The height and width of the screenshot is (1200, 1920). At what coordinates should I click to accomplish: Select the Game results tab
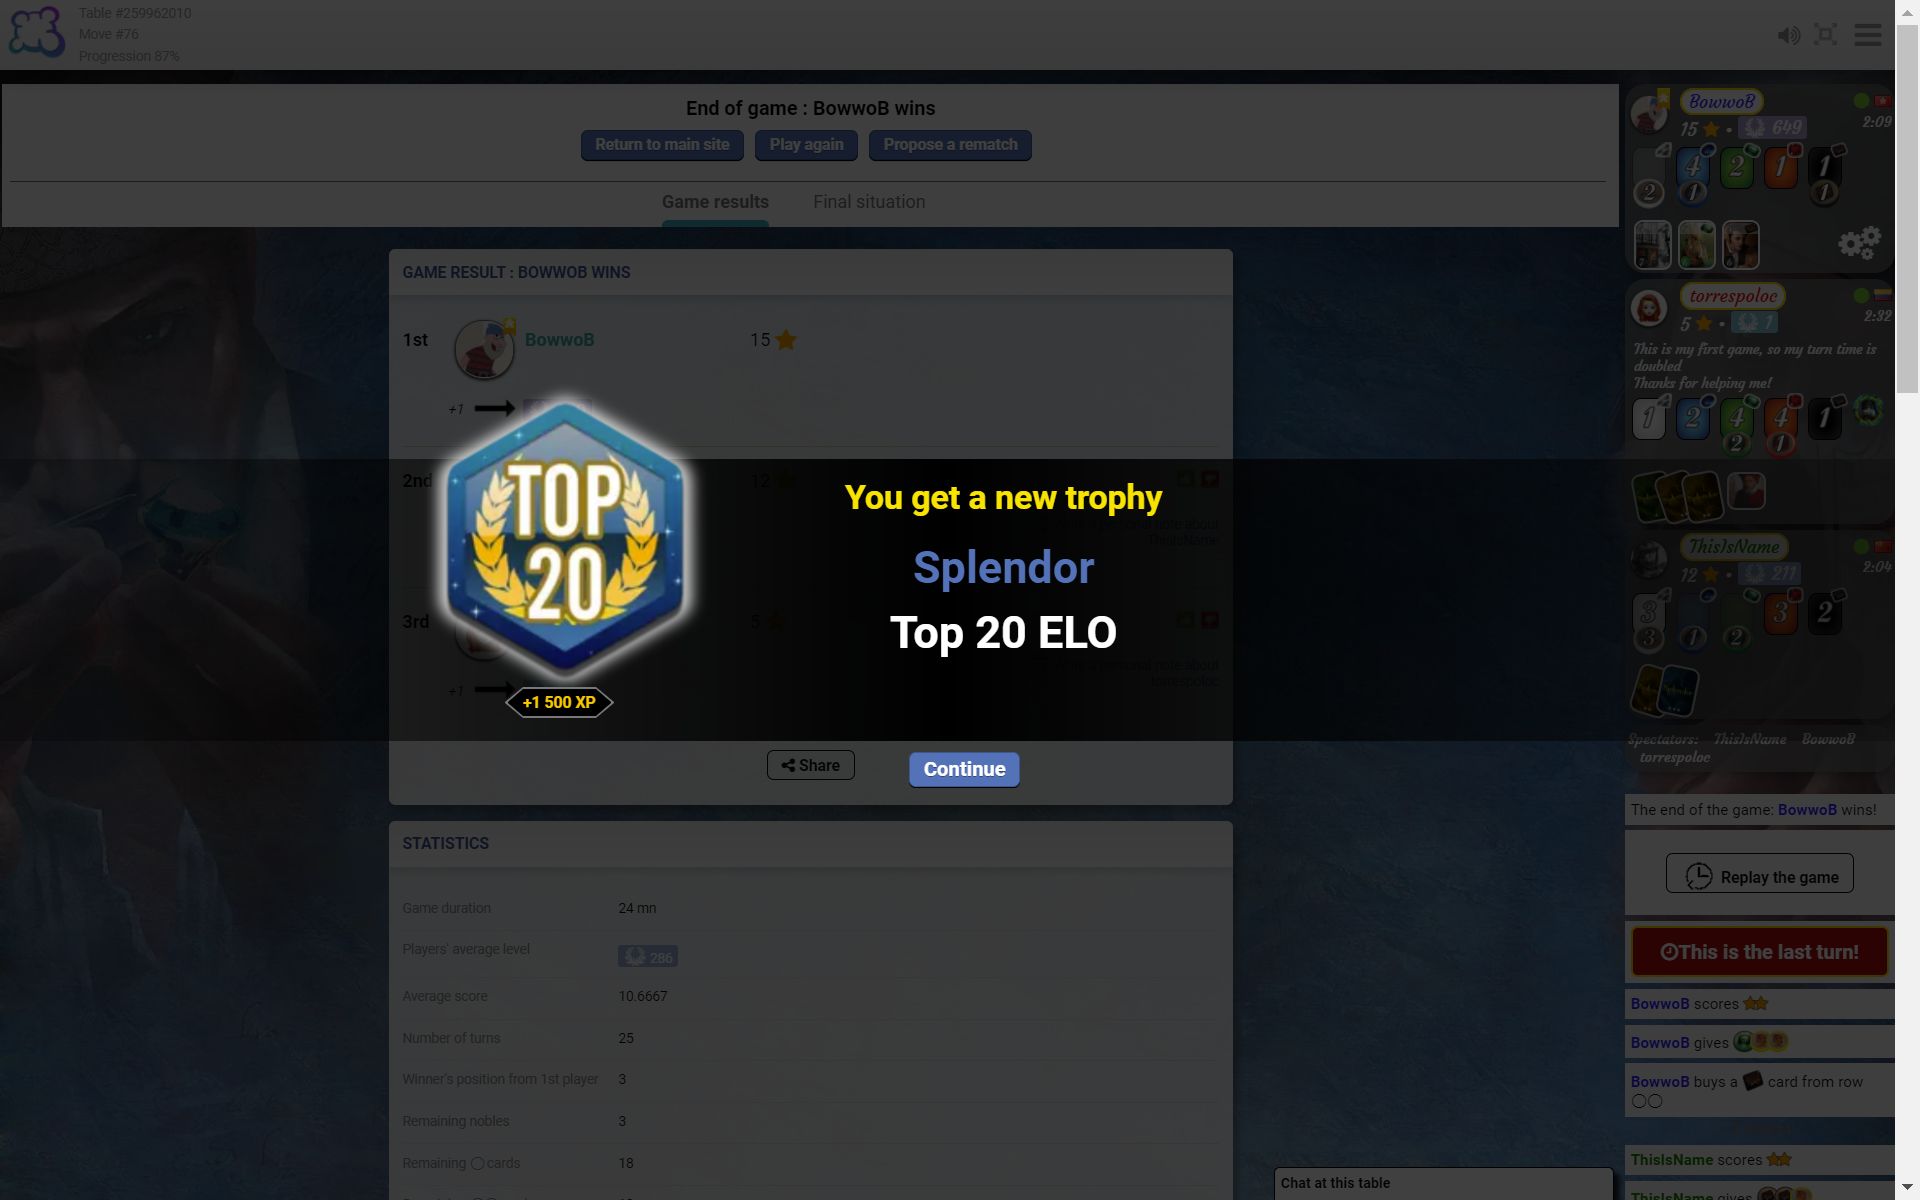[715, 200]
